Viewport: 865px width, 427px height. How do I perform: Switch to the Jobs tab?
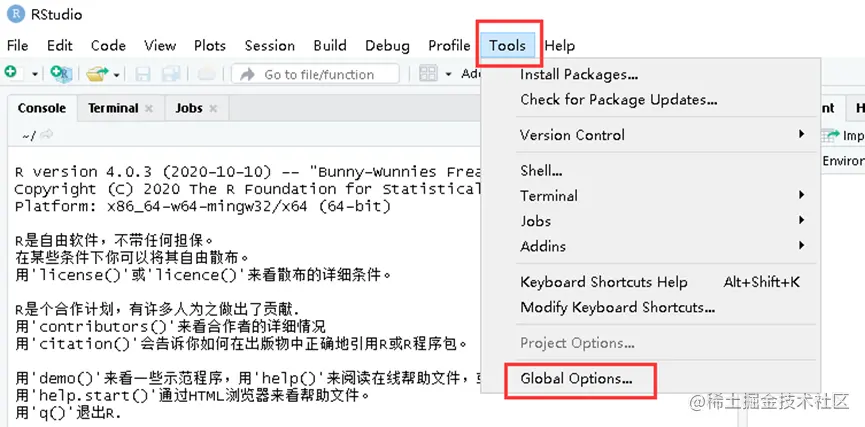[x=188, y=108]
